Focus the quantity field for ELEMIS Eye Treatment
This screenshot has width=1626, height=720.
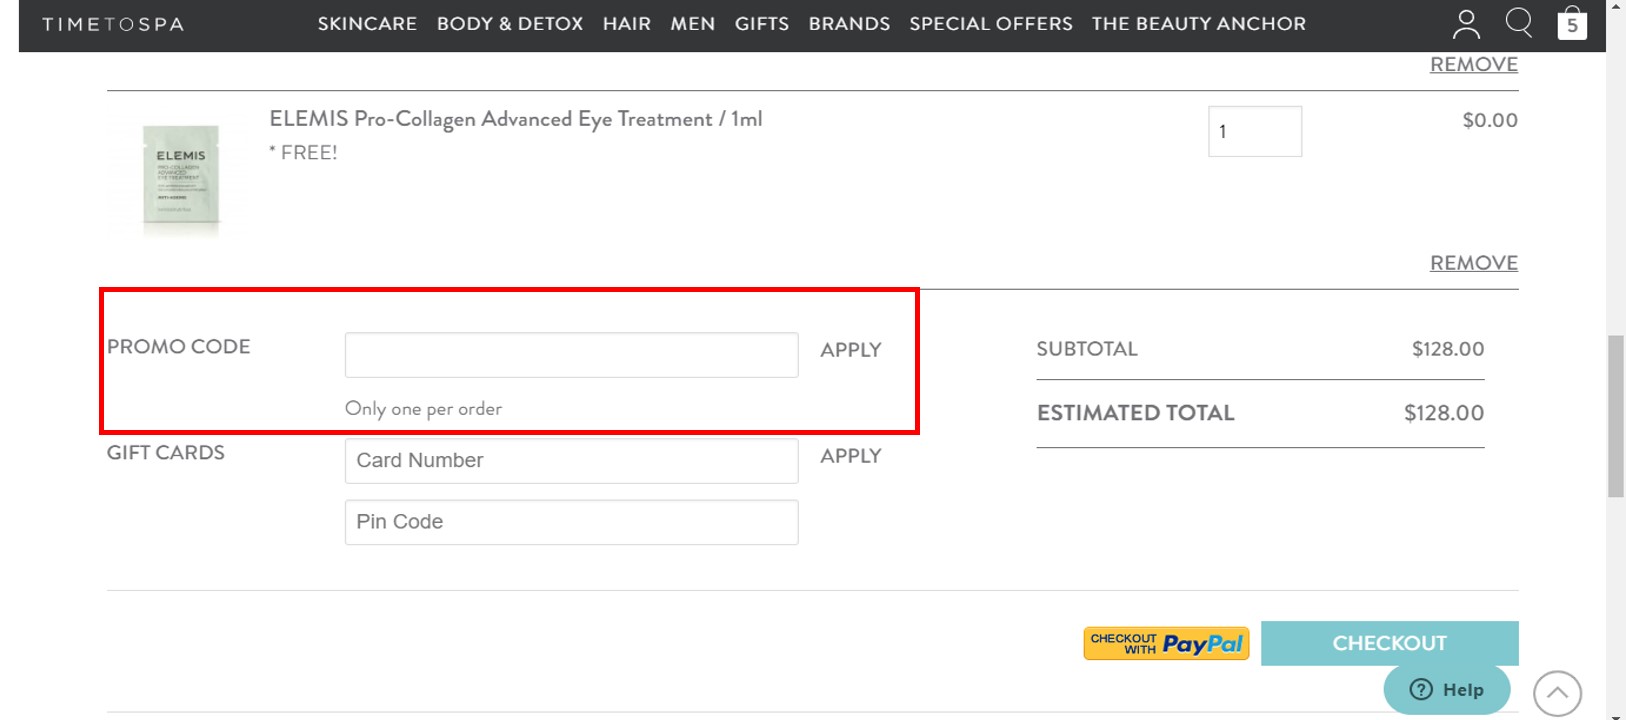click(1255, 131)
